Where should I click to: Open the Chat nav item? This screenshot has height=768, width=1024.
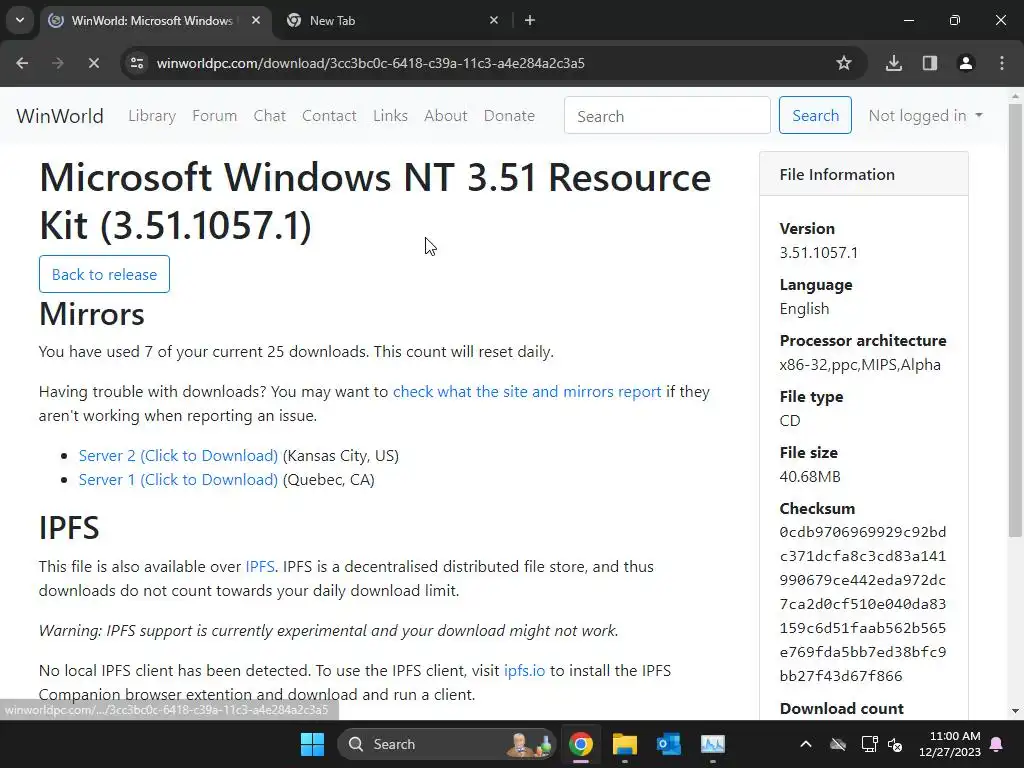pyautogui.click(x=270, y=116)
